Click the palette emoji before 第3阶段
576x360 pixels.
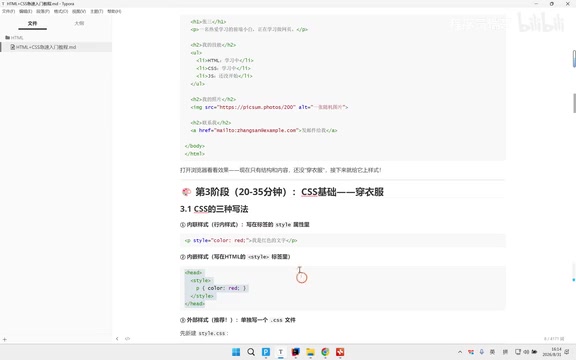186,192
